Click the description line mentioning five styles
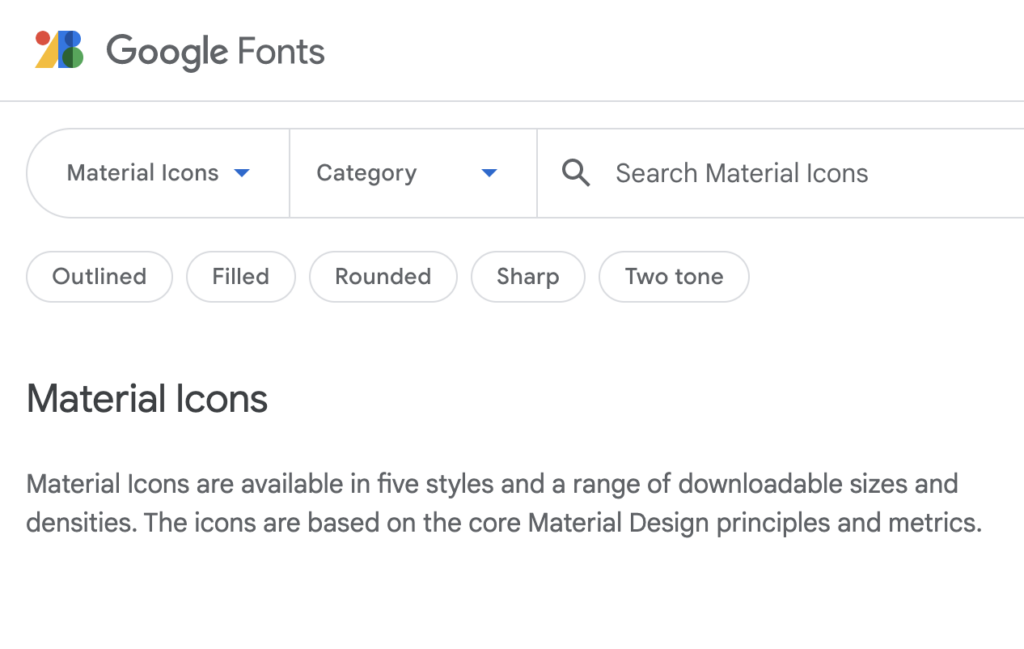 coord(492,485)
